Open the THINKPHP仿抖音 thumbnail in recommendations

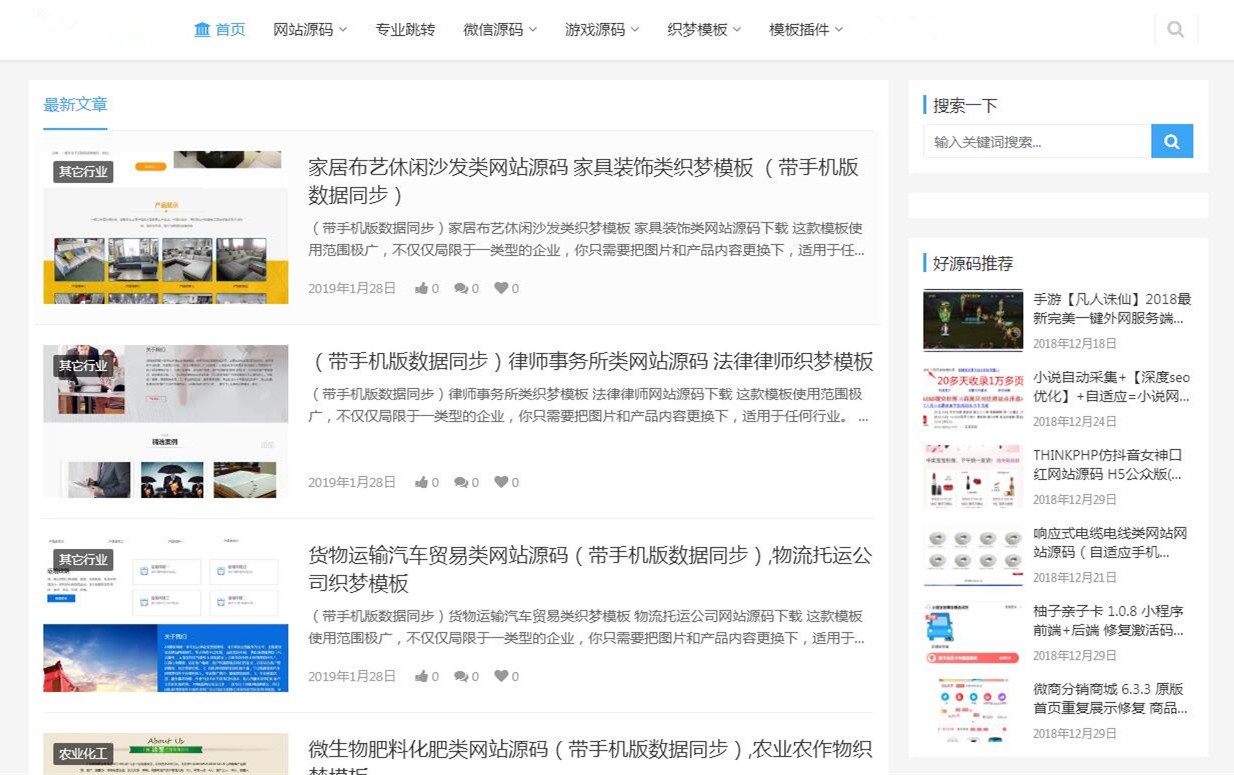973,477
